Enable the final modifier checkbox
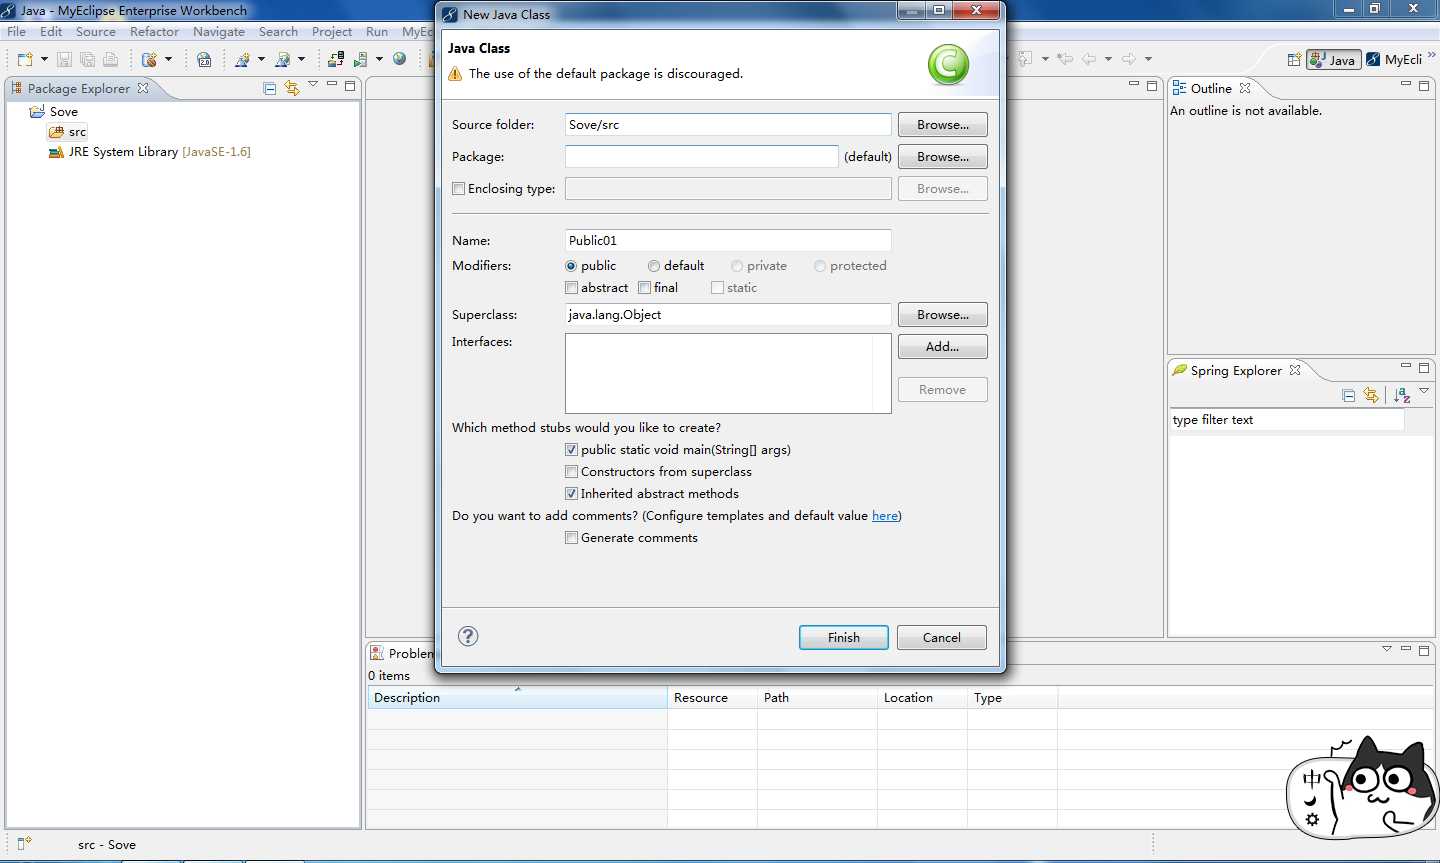The image size is (1440, 863). [x=644, y=288]
